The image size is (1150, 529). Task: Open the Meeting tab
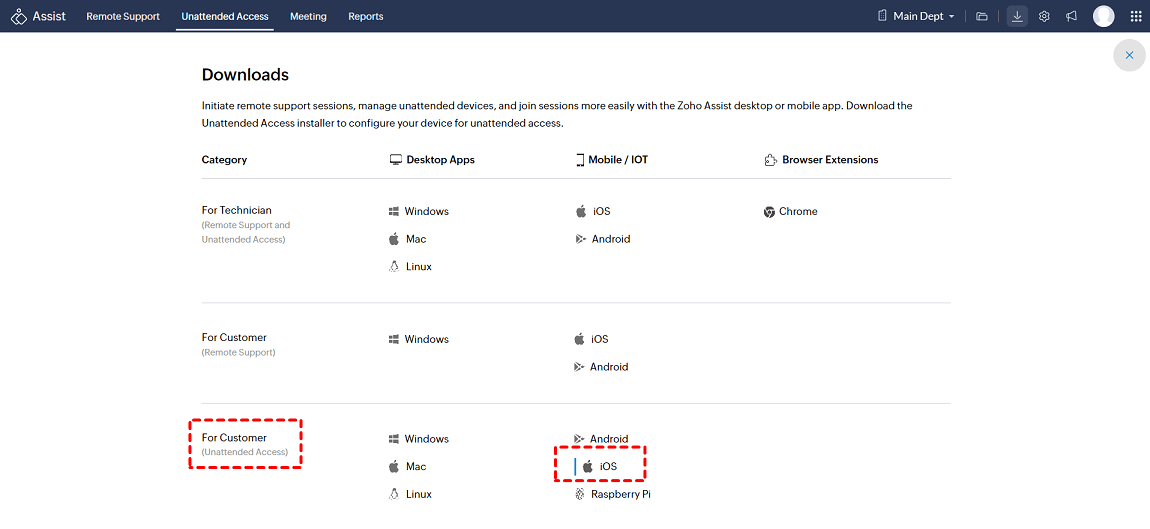308,16
